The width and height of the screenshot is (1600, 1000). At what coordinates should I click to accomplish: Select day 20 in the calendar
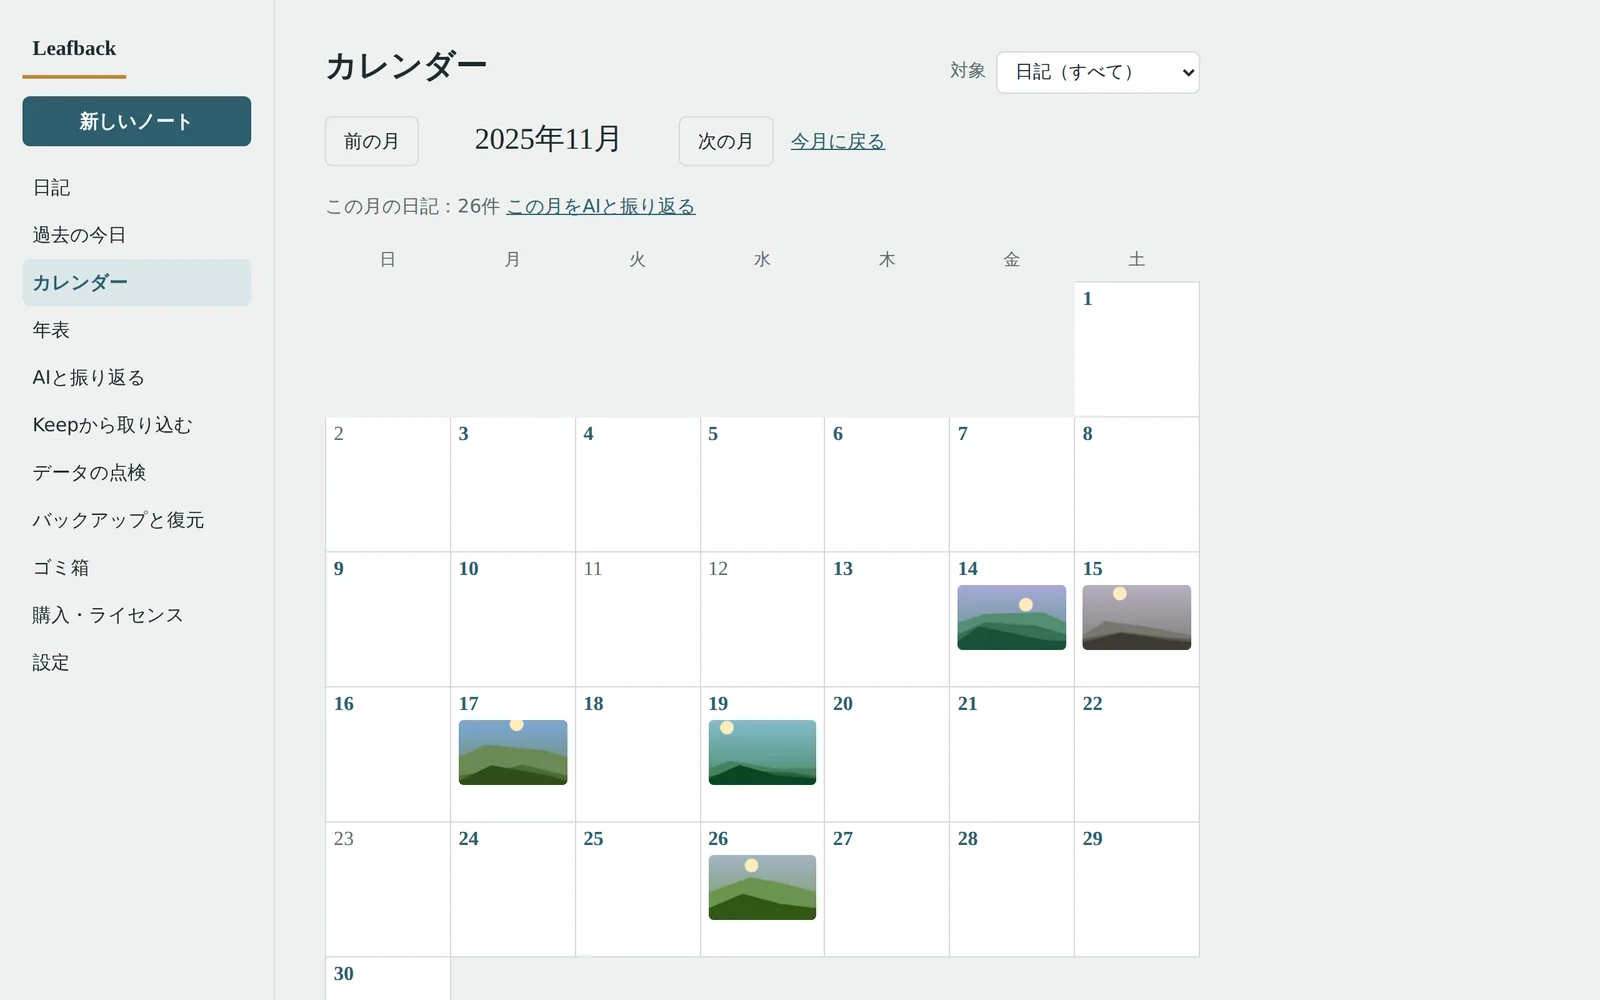pos(886,754)
